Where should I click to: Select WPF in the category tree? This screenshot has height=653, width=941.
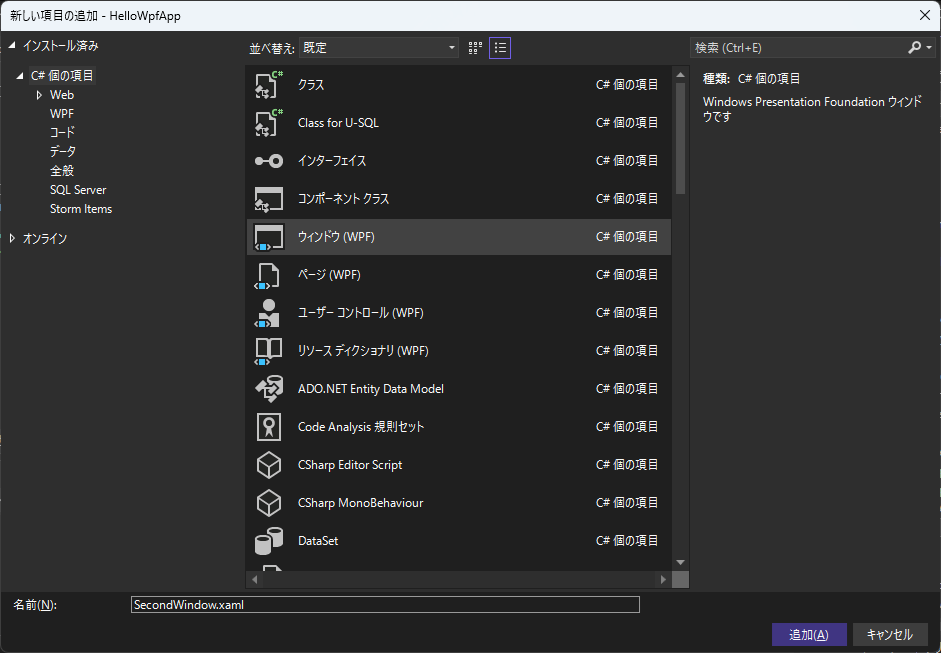click(62, 114)
